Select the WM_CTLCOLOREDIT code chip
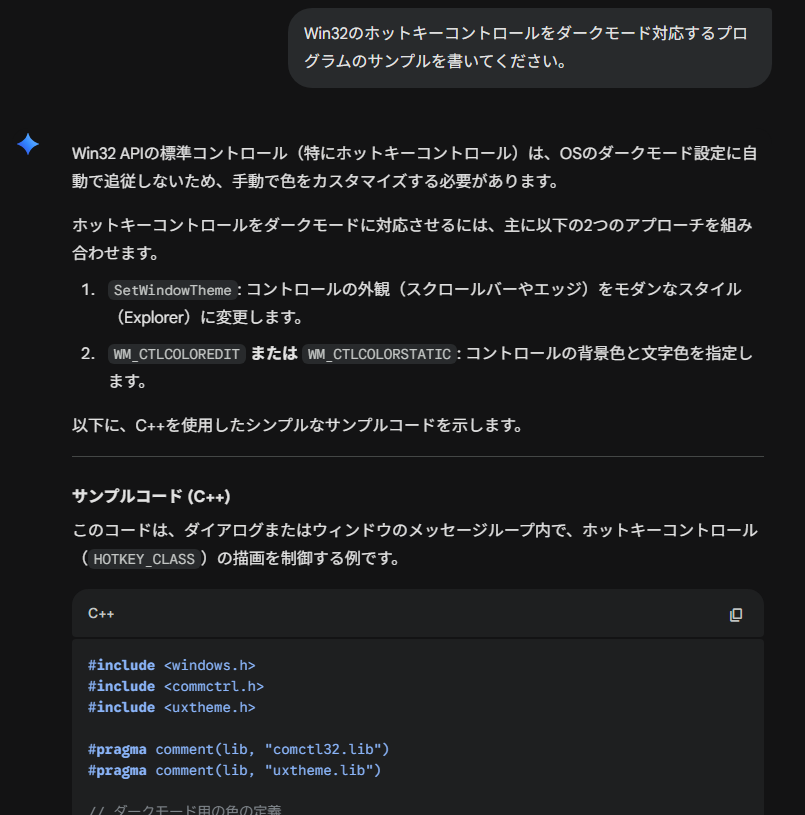This screenshot has width=805, height=815. 176,354
